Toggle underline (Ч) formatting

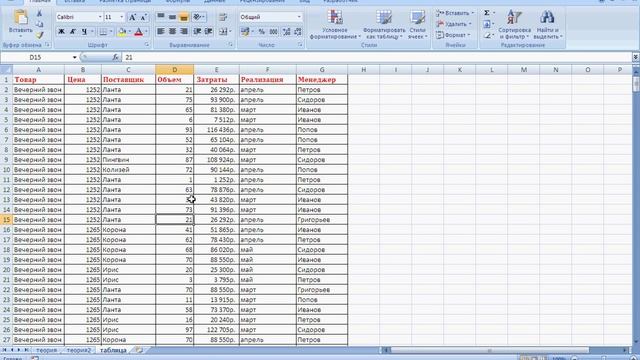(x=84, y=31)
